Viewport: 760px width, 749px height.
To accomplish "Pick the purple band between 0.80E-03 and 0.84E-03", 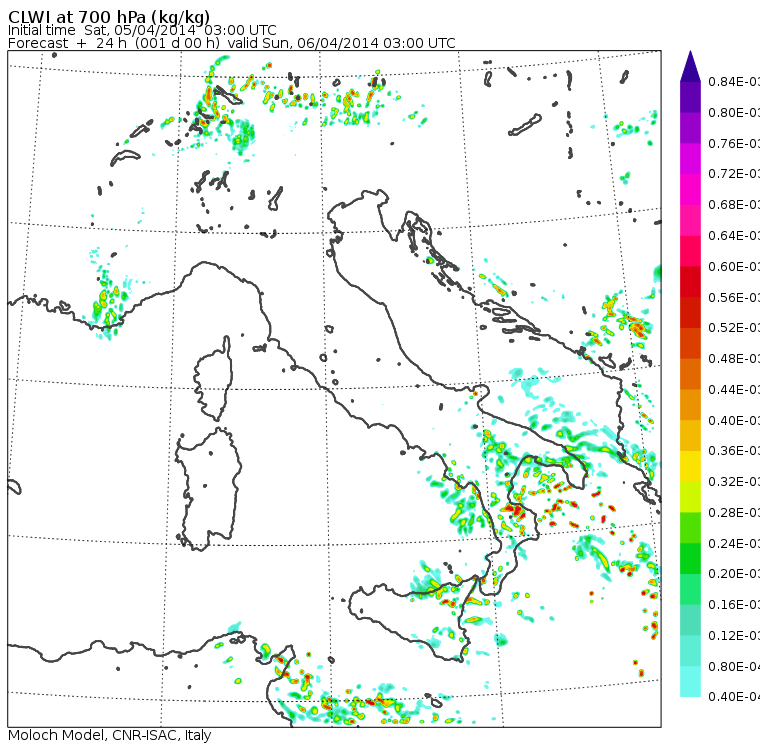I will (x=690, y=97).
